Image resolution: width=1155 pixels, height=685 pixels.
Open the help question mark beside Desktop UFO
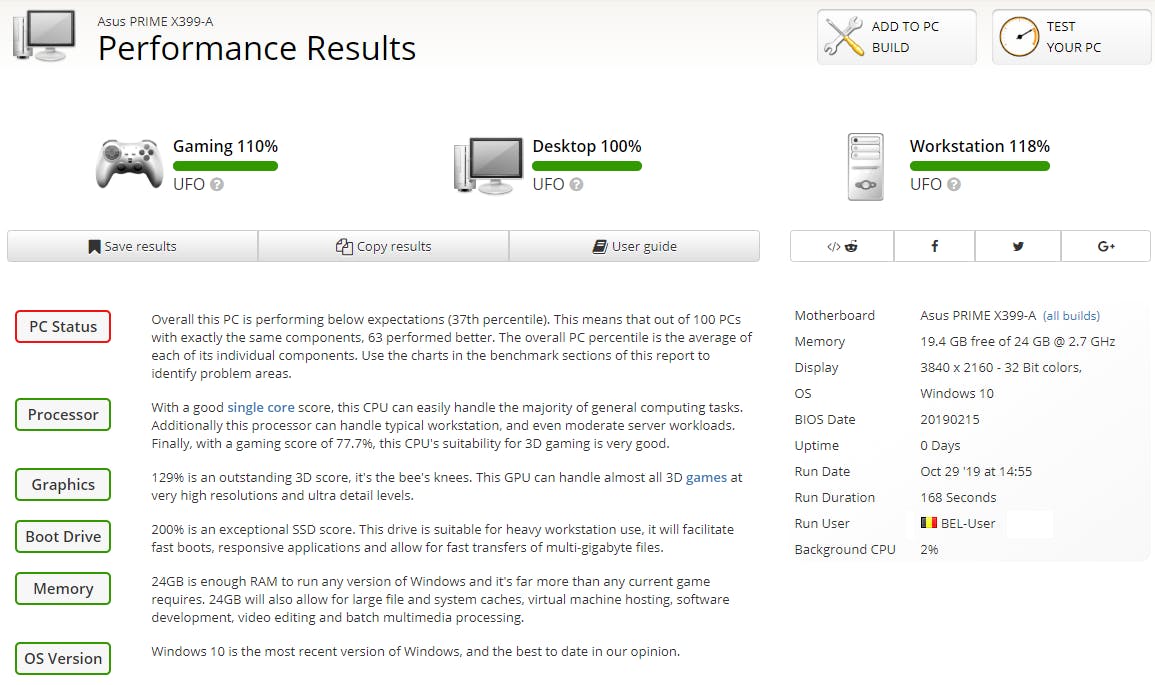(576, 184)
